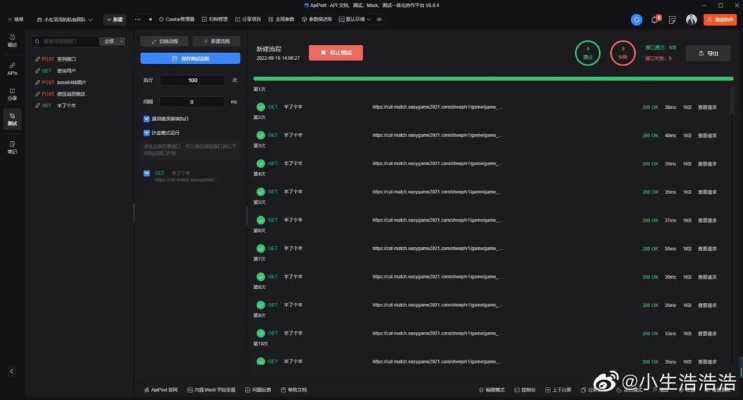Click green check icon of 第5次 result

point(261,220)
